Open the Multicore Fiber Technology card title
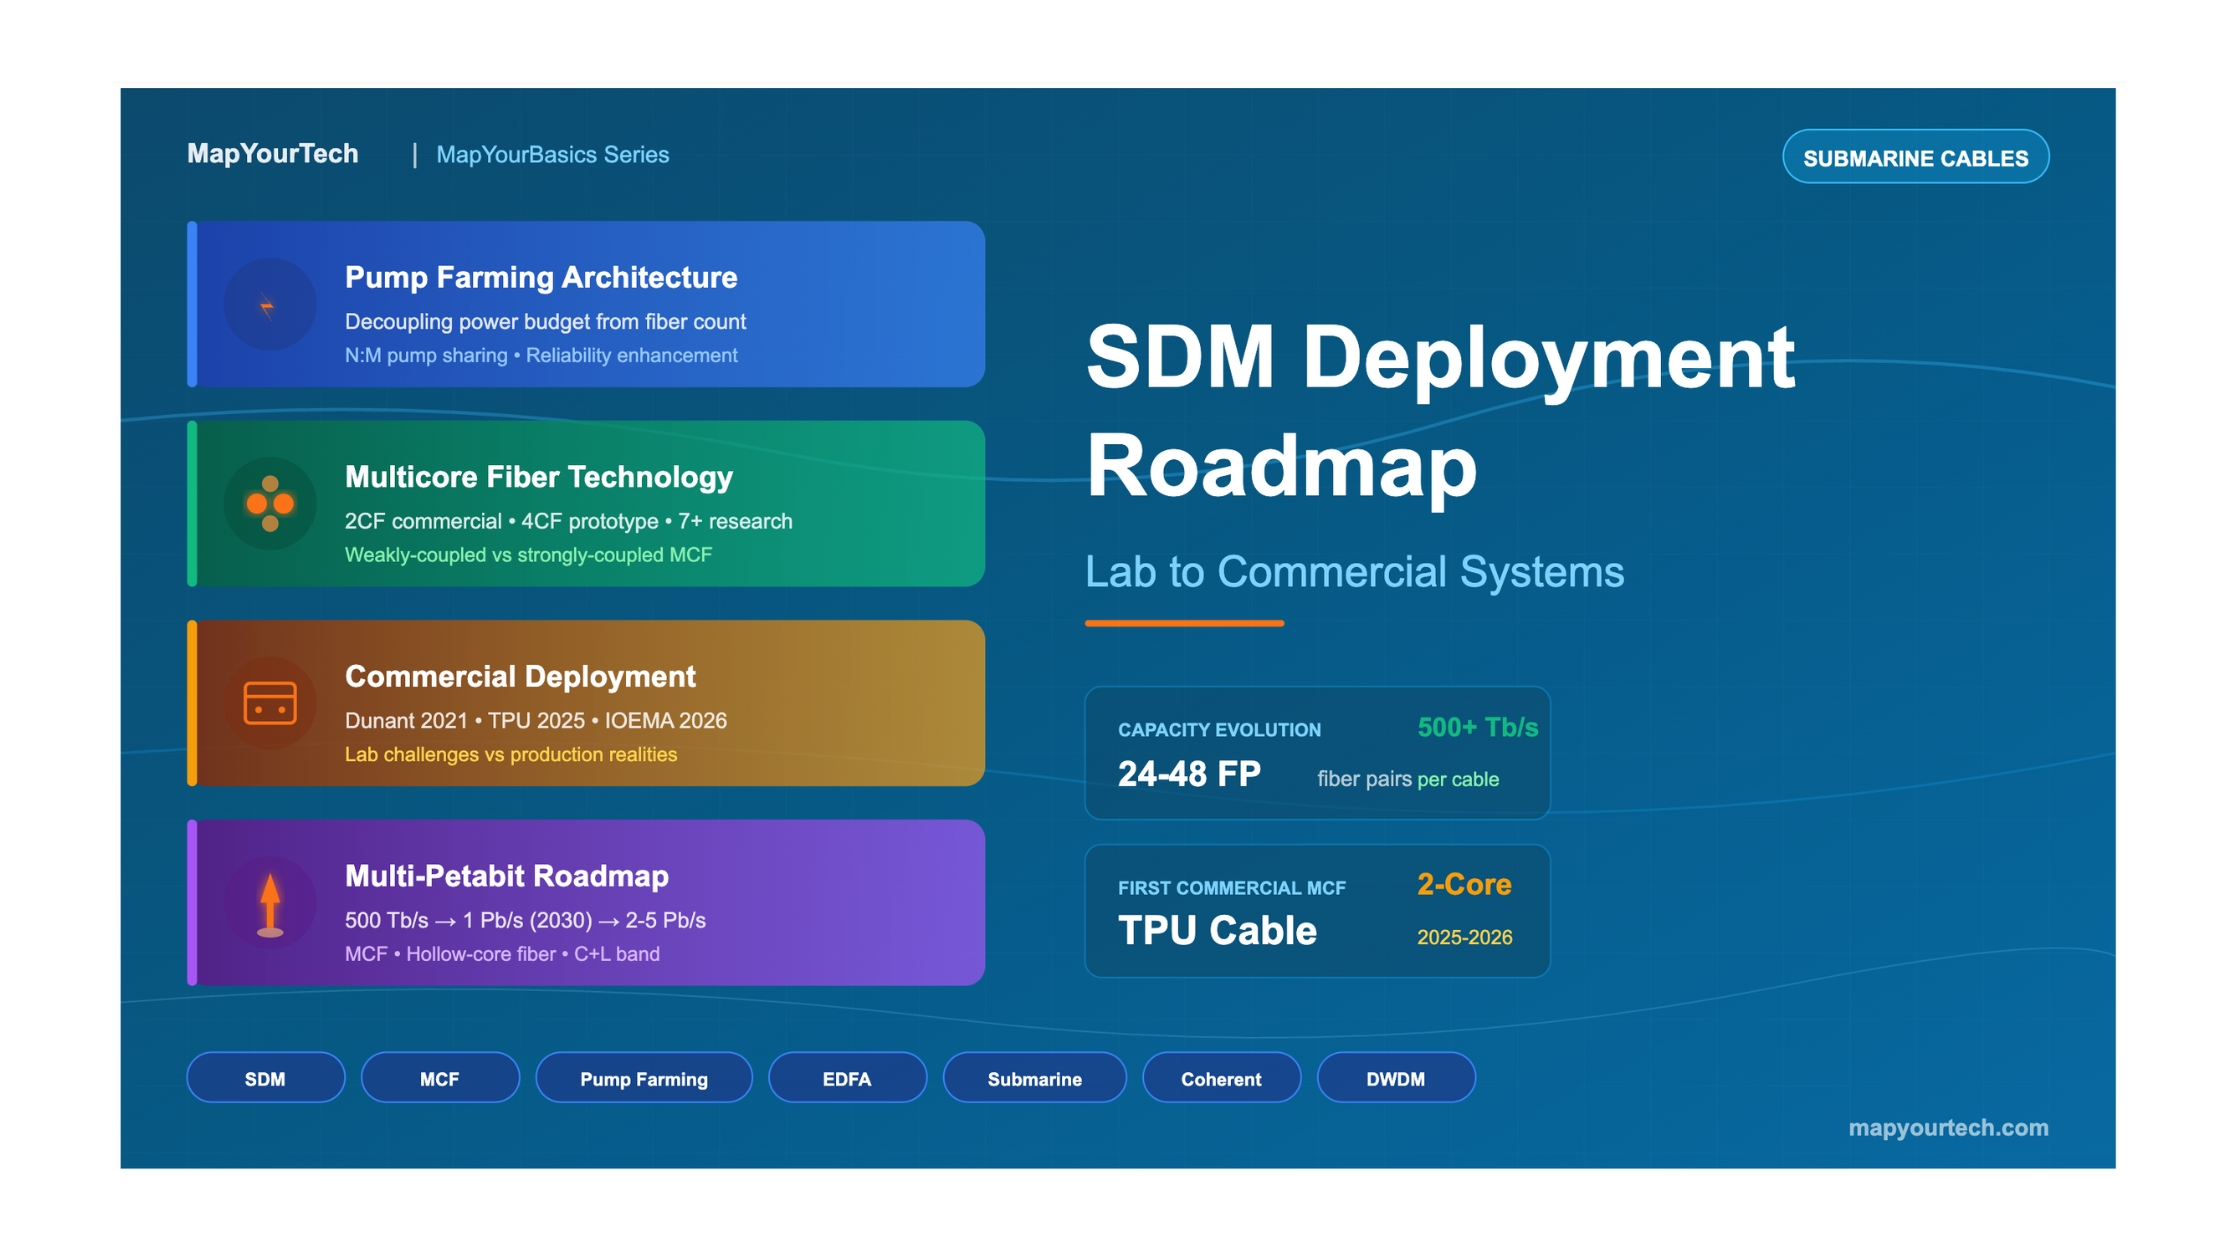Viewport: 2240px width, 1260px height. (538, 477)
